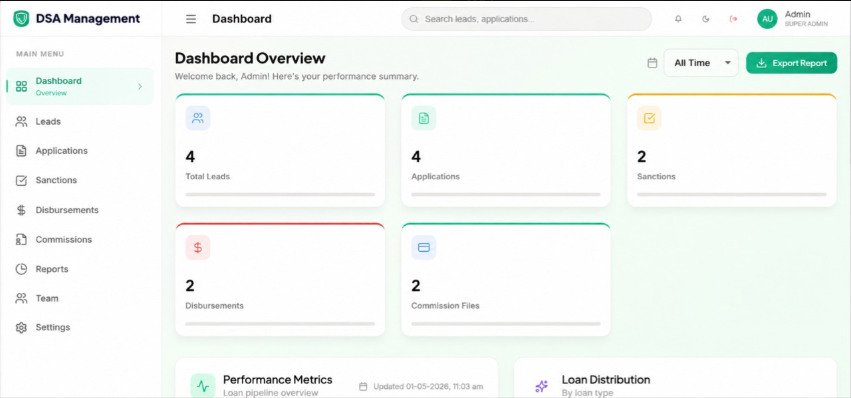Image resolution: width=851 pixels, height=398 pixels.
Task: Click the Total Leads progress bar
Action: [280, 194]
